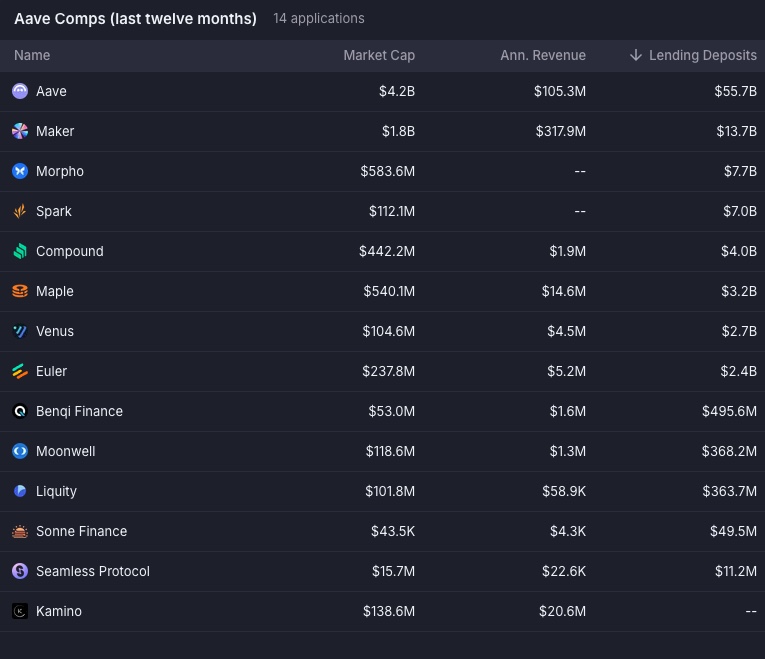Click Aave's $105.3M revenue value
The height and width of the screenshot is (659, 765).
[560, 91]
